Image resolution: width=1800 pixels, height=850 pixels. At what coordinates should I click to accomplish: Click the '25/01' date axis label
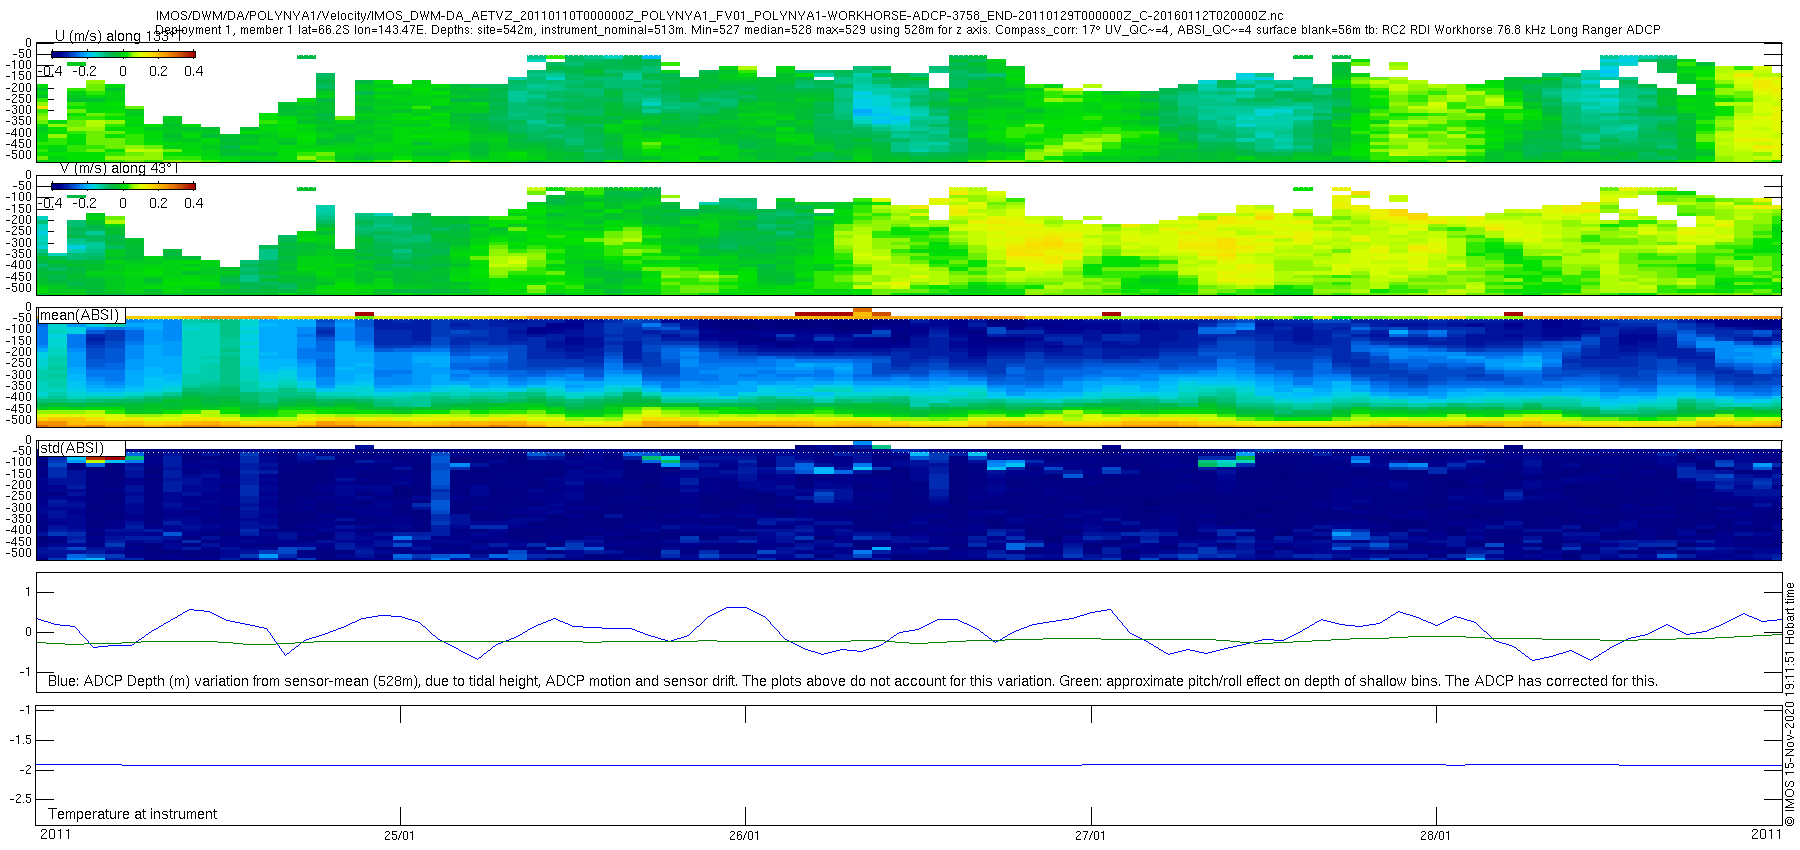[x=399, y=836]
